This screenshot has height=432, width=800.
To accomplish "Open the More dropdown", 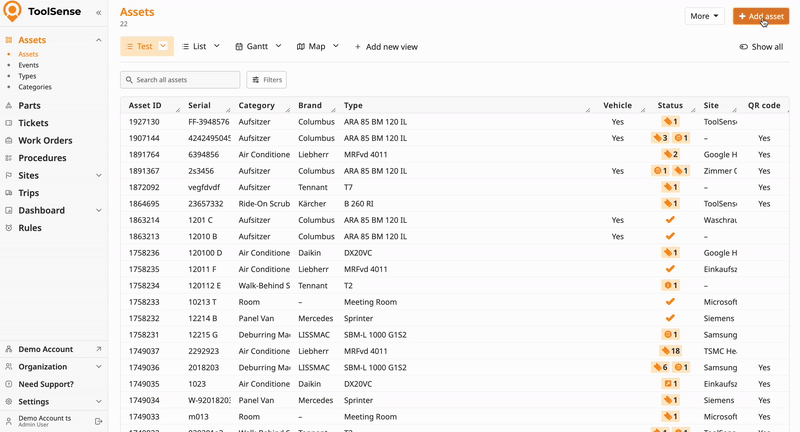I will pos(704,16).
